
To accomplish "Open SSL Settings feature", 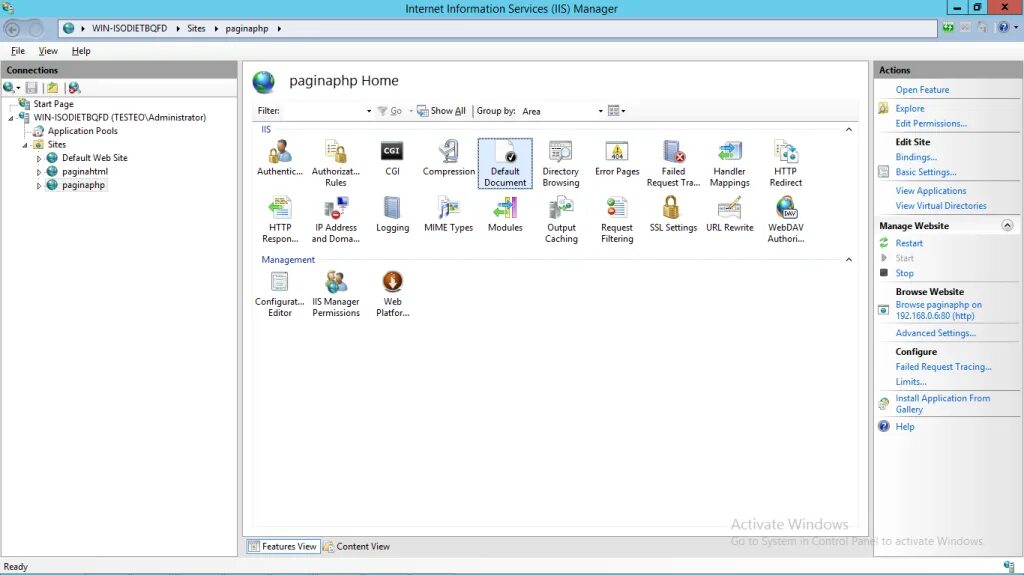I will point(673,214).
